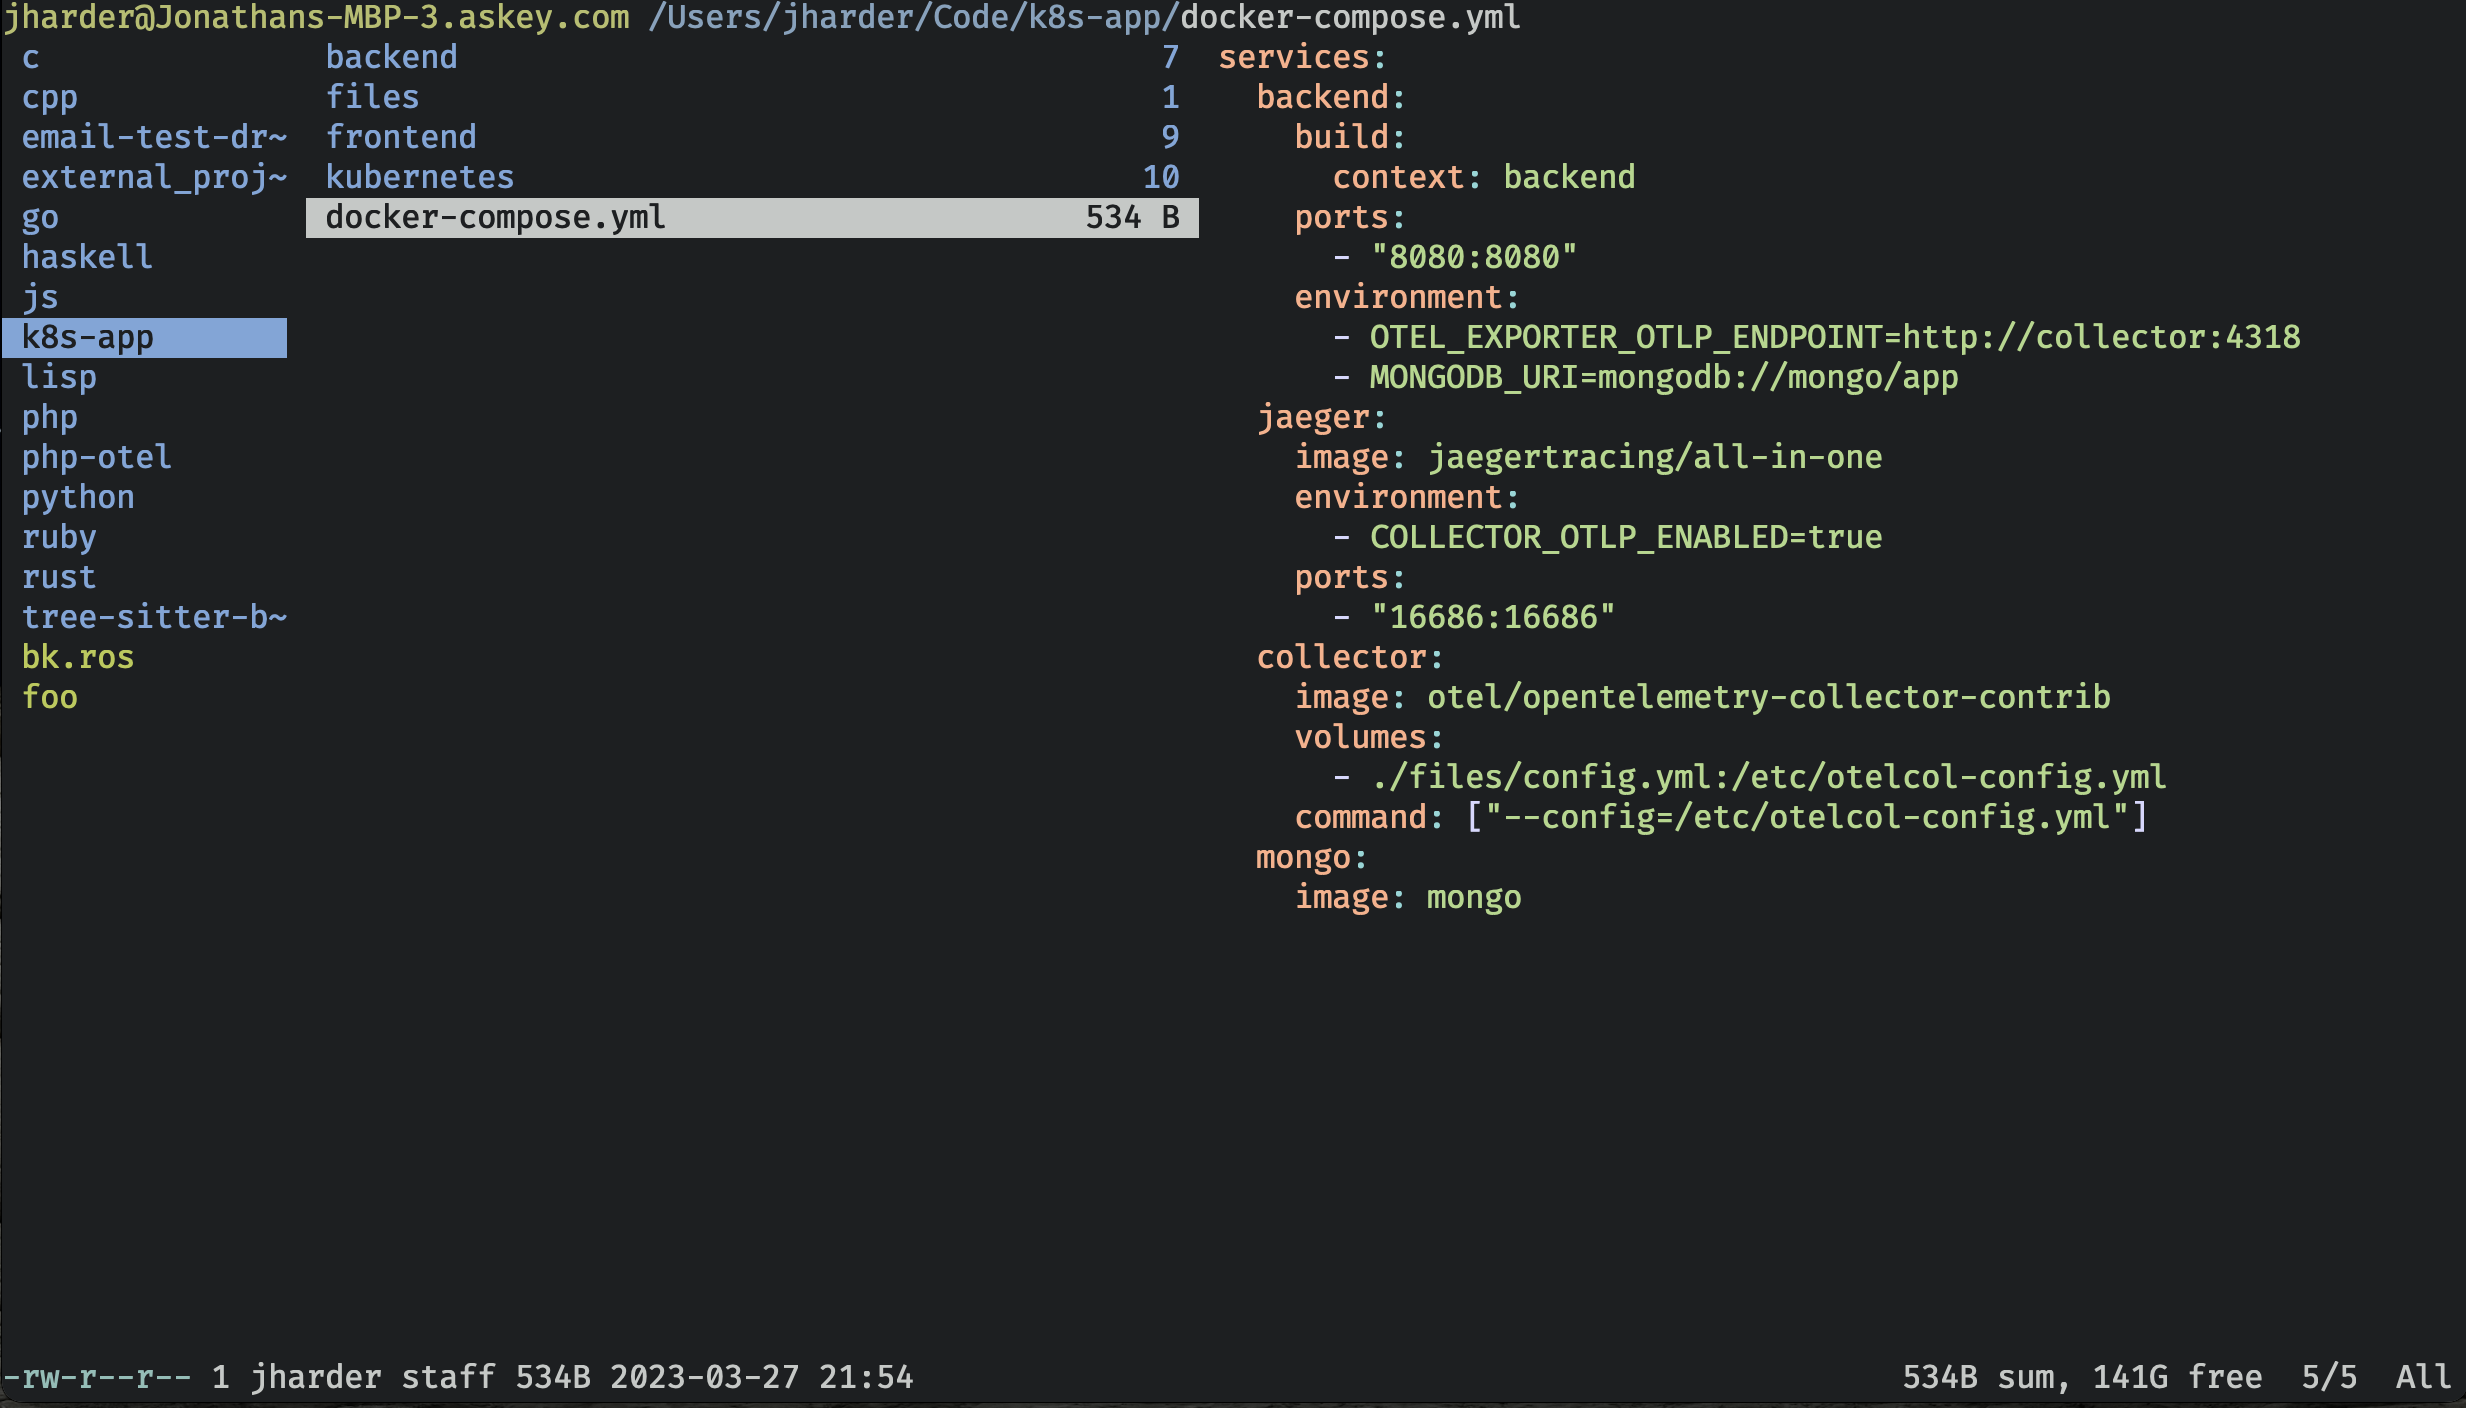The width and height of the screenshot is (2466, 1408).
Task: Select the 'ruby' directory
Action: 59,538
